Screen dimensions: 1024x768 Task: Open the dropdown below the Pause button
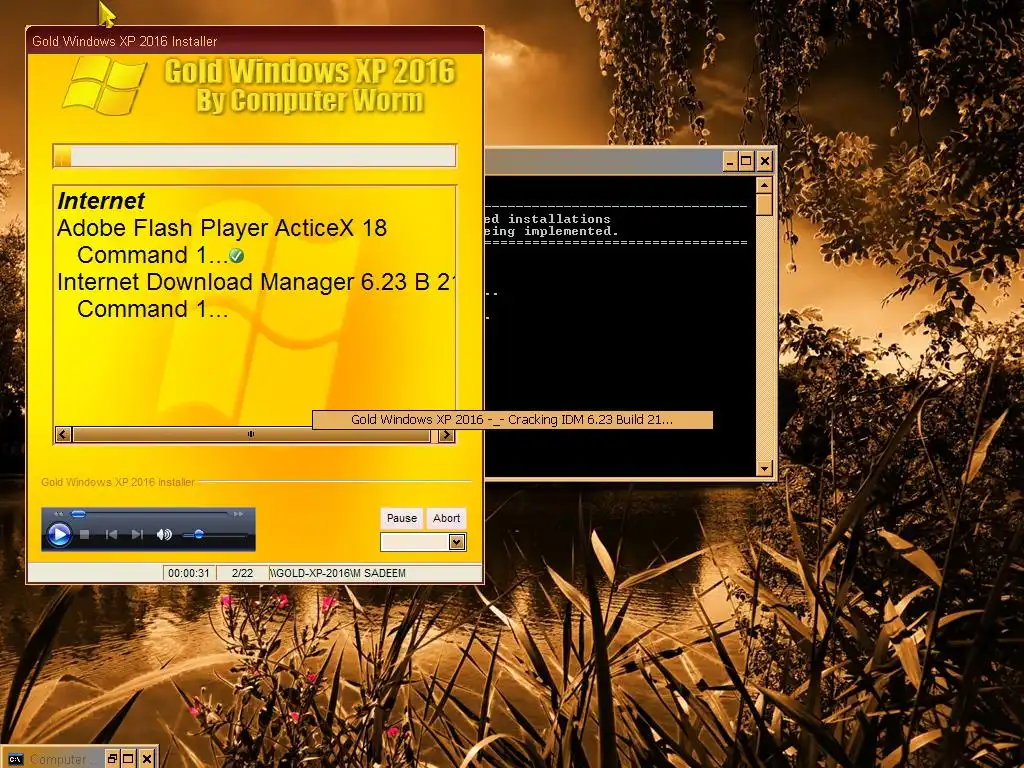pyautogui.click(x=457, y=541)
